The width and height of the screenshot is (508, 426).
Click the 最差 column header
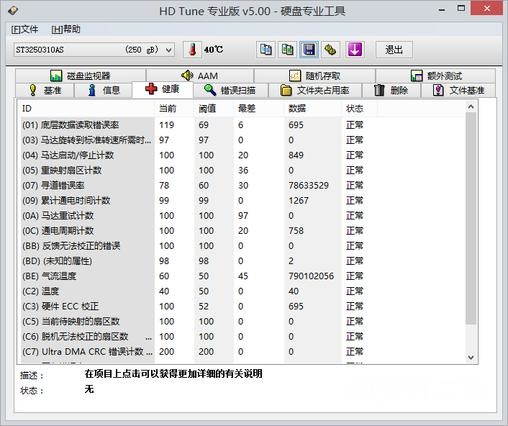click(259, 108)
